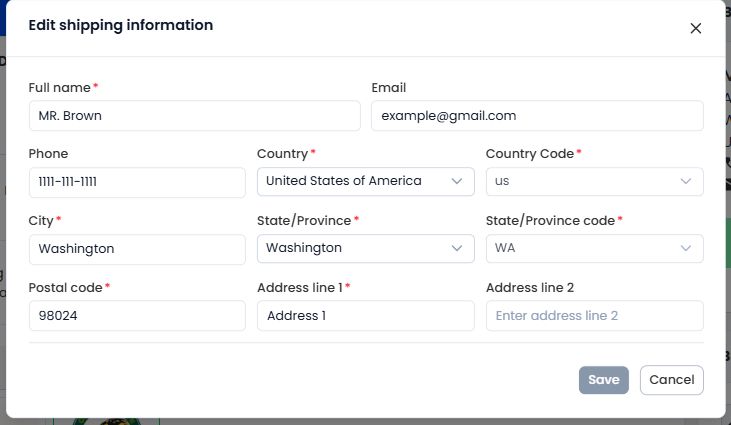Click the Full name input field
Viewport: 731px width, 425px height.
click(x=194, y=116)
